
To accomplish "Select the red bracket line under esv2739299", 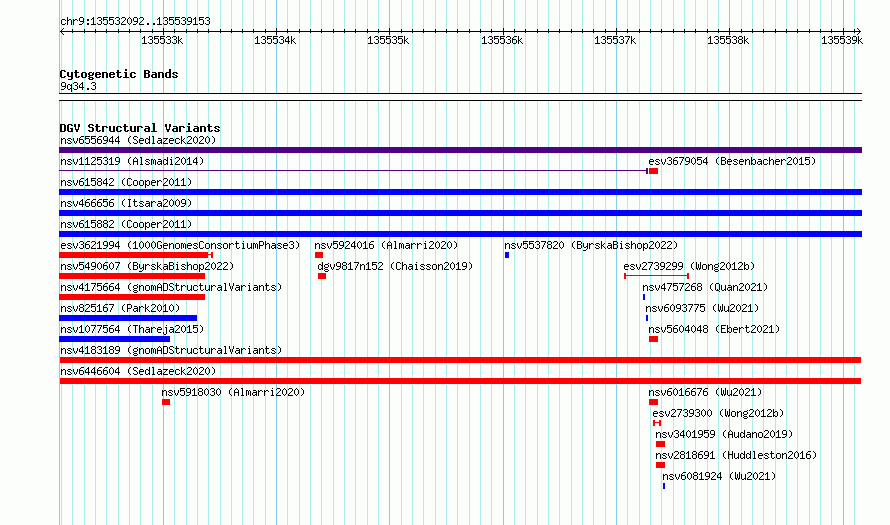I will click(657, 276).
